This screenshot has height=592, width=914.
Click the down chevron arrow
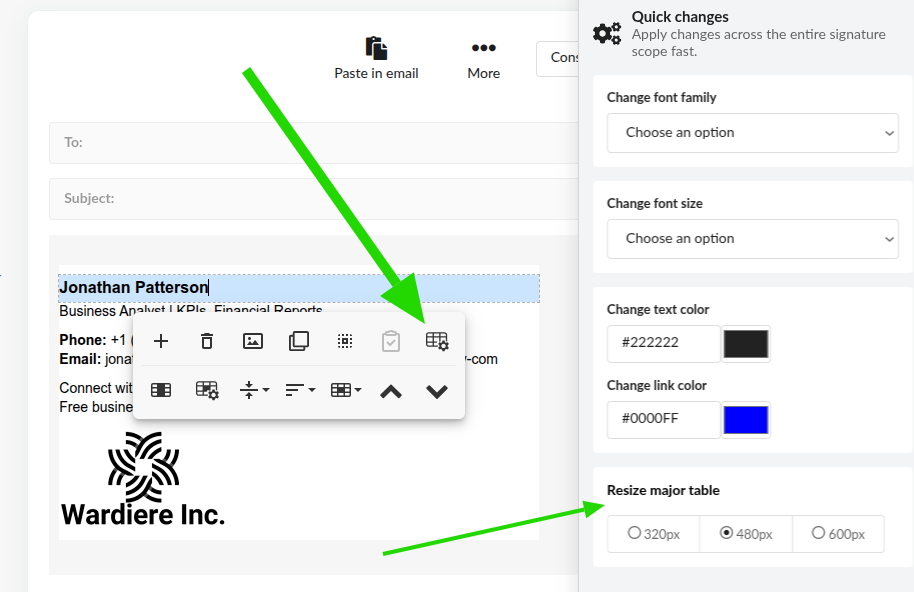tap(437, 391)
